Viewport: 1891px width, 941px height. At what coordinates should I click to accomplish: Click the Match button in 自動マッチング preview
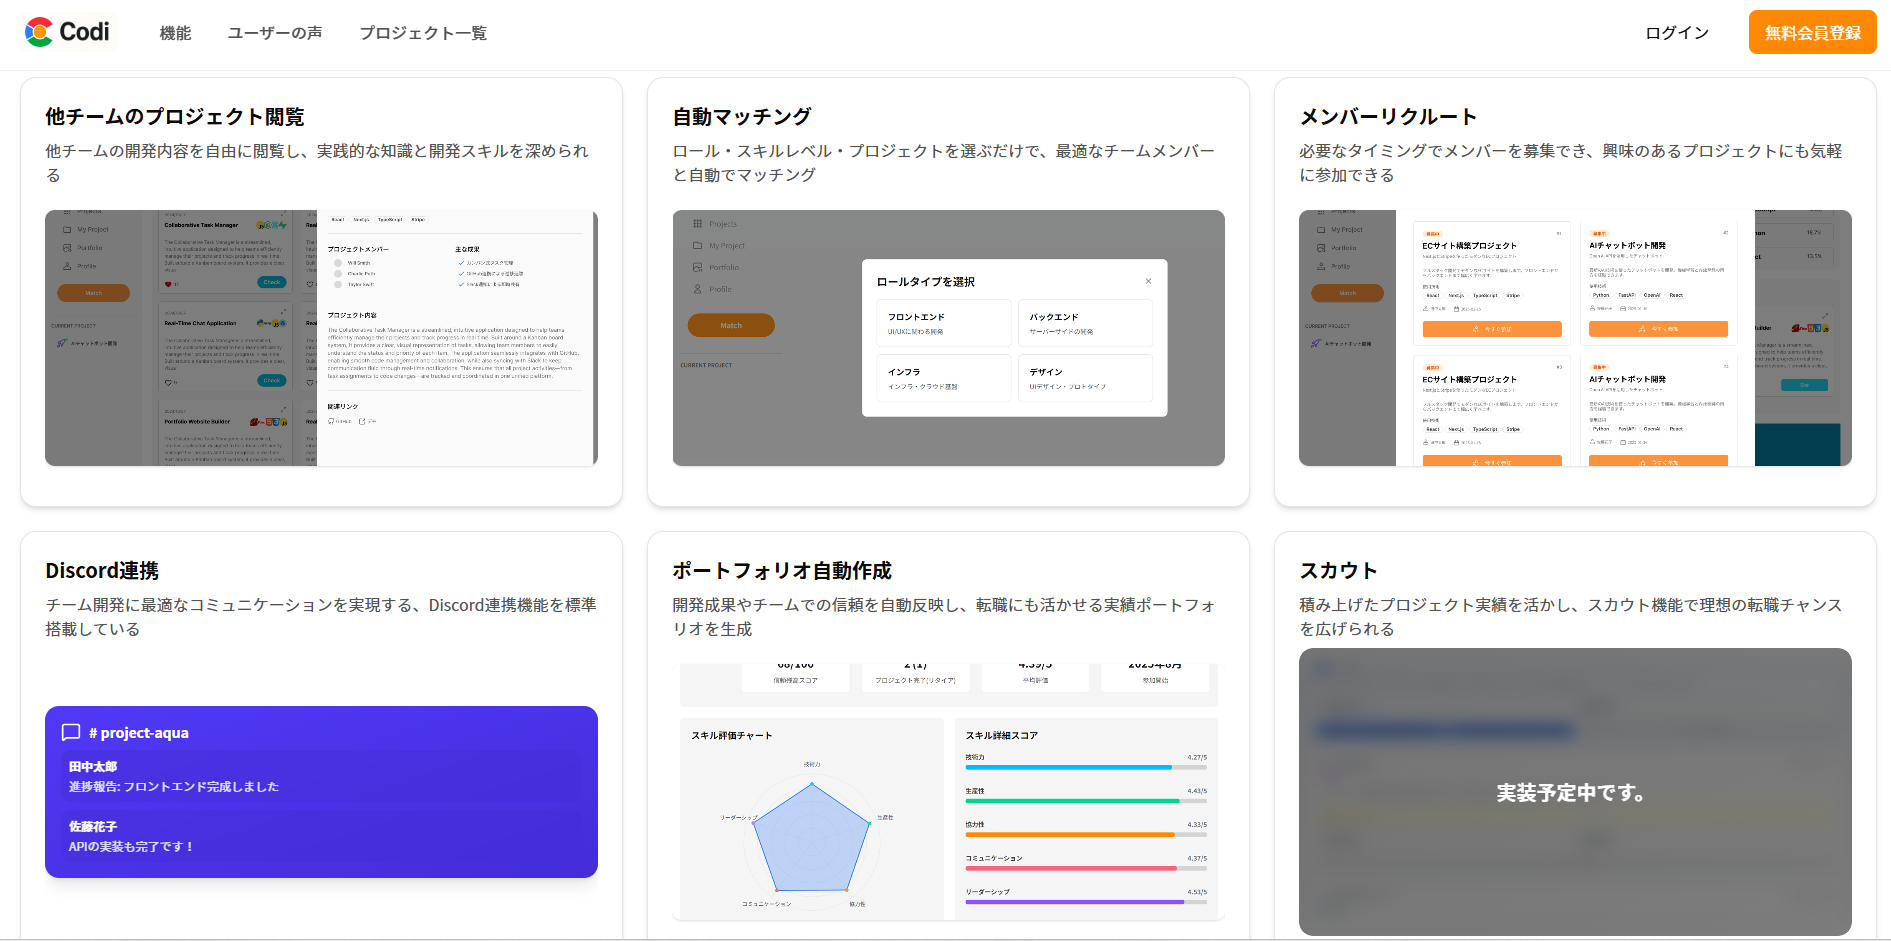(731, 325)
